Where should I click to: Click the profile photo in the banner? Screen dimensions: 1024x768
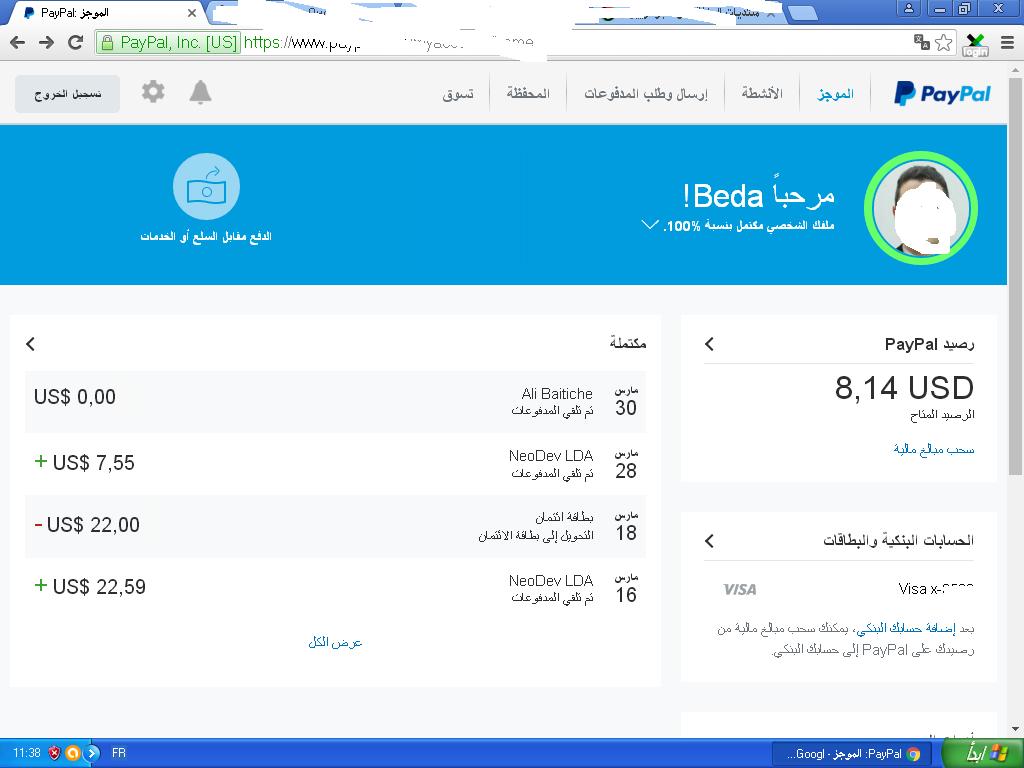[x=921, y=208]
